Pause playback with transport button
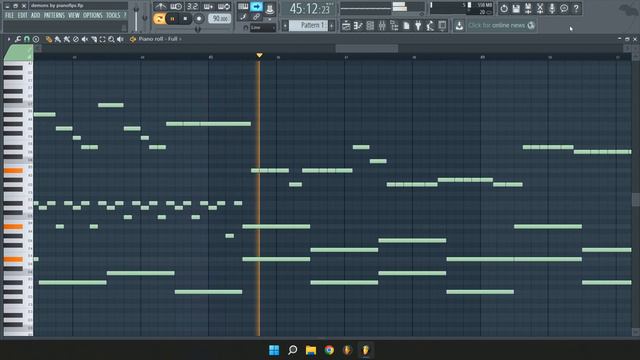Viewport: 640px width, 360px height. click(x=172, y=19)
